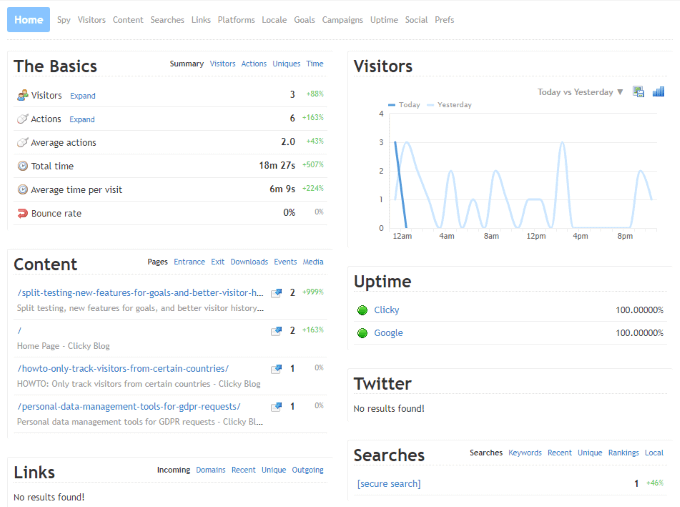Open the Clicky uptime monitor link
The image size is (680, 507).
[x=386, y=310]
